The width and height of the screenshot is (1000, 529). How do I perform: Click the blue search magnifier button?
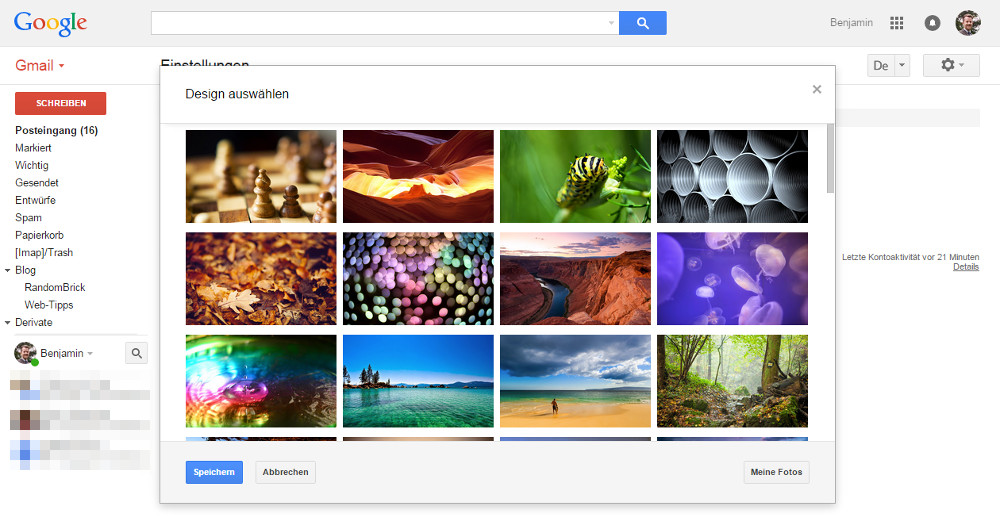[642, 23]
